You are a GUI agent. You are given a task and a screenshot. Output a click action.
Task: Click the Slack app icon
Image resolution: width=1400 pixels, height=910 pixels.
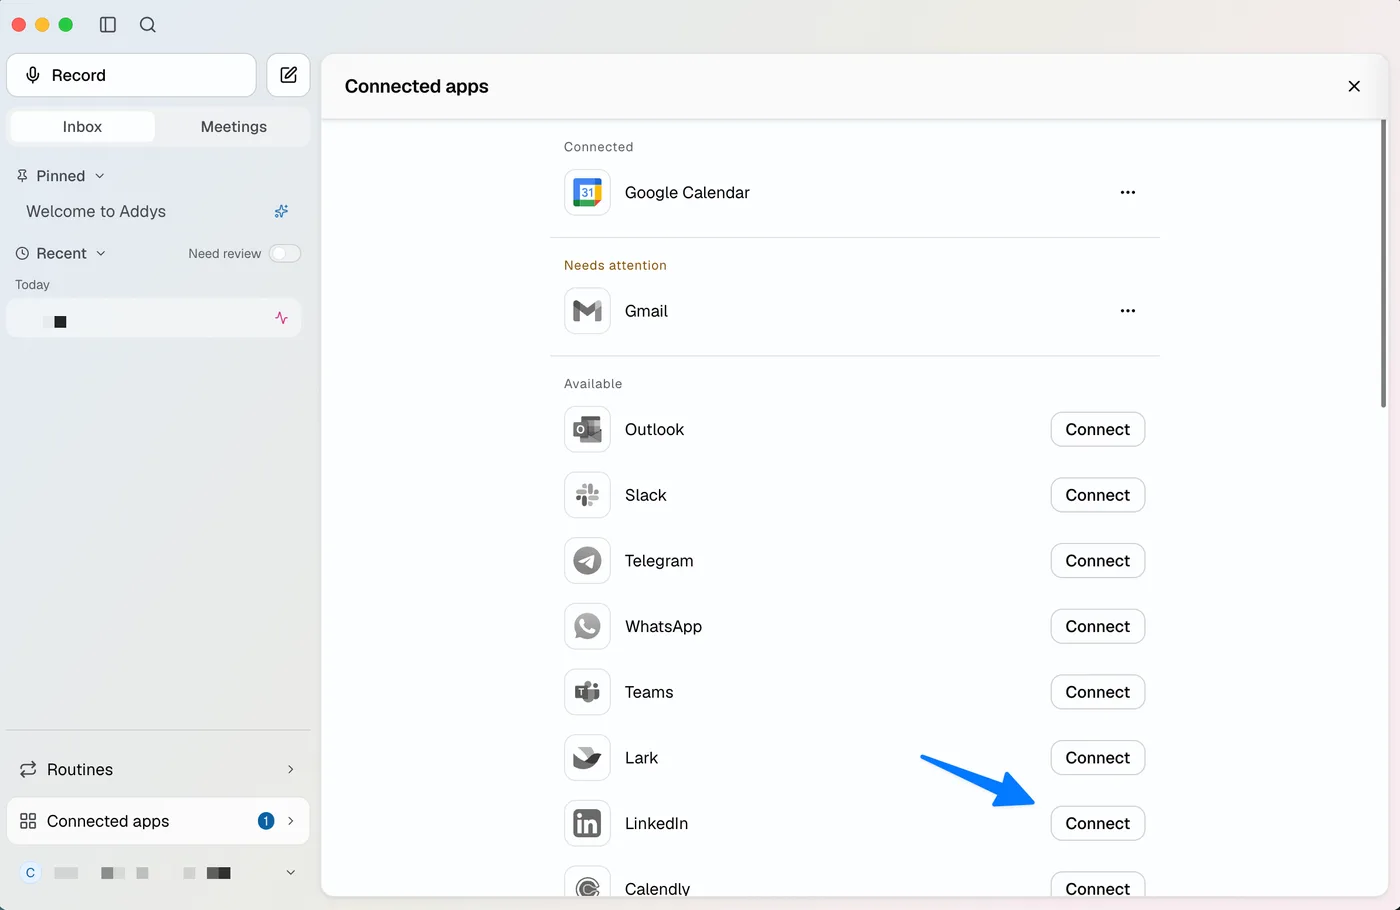pos(587,495)
